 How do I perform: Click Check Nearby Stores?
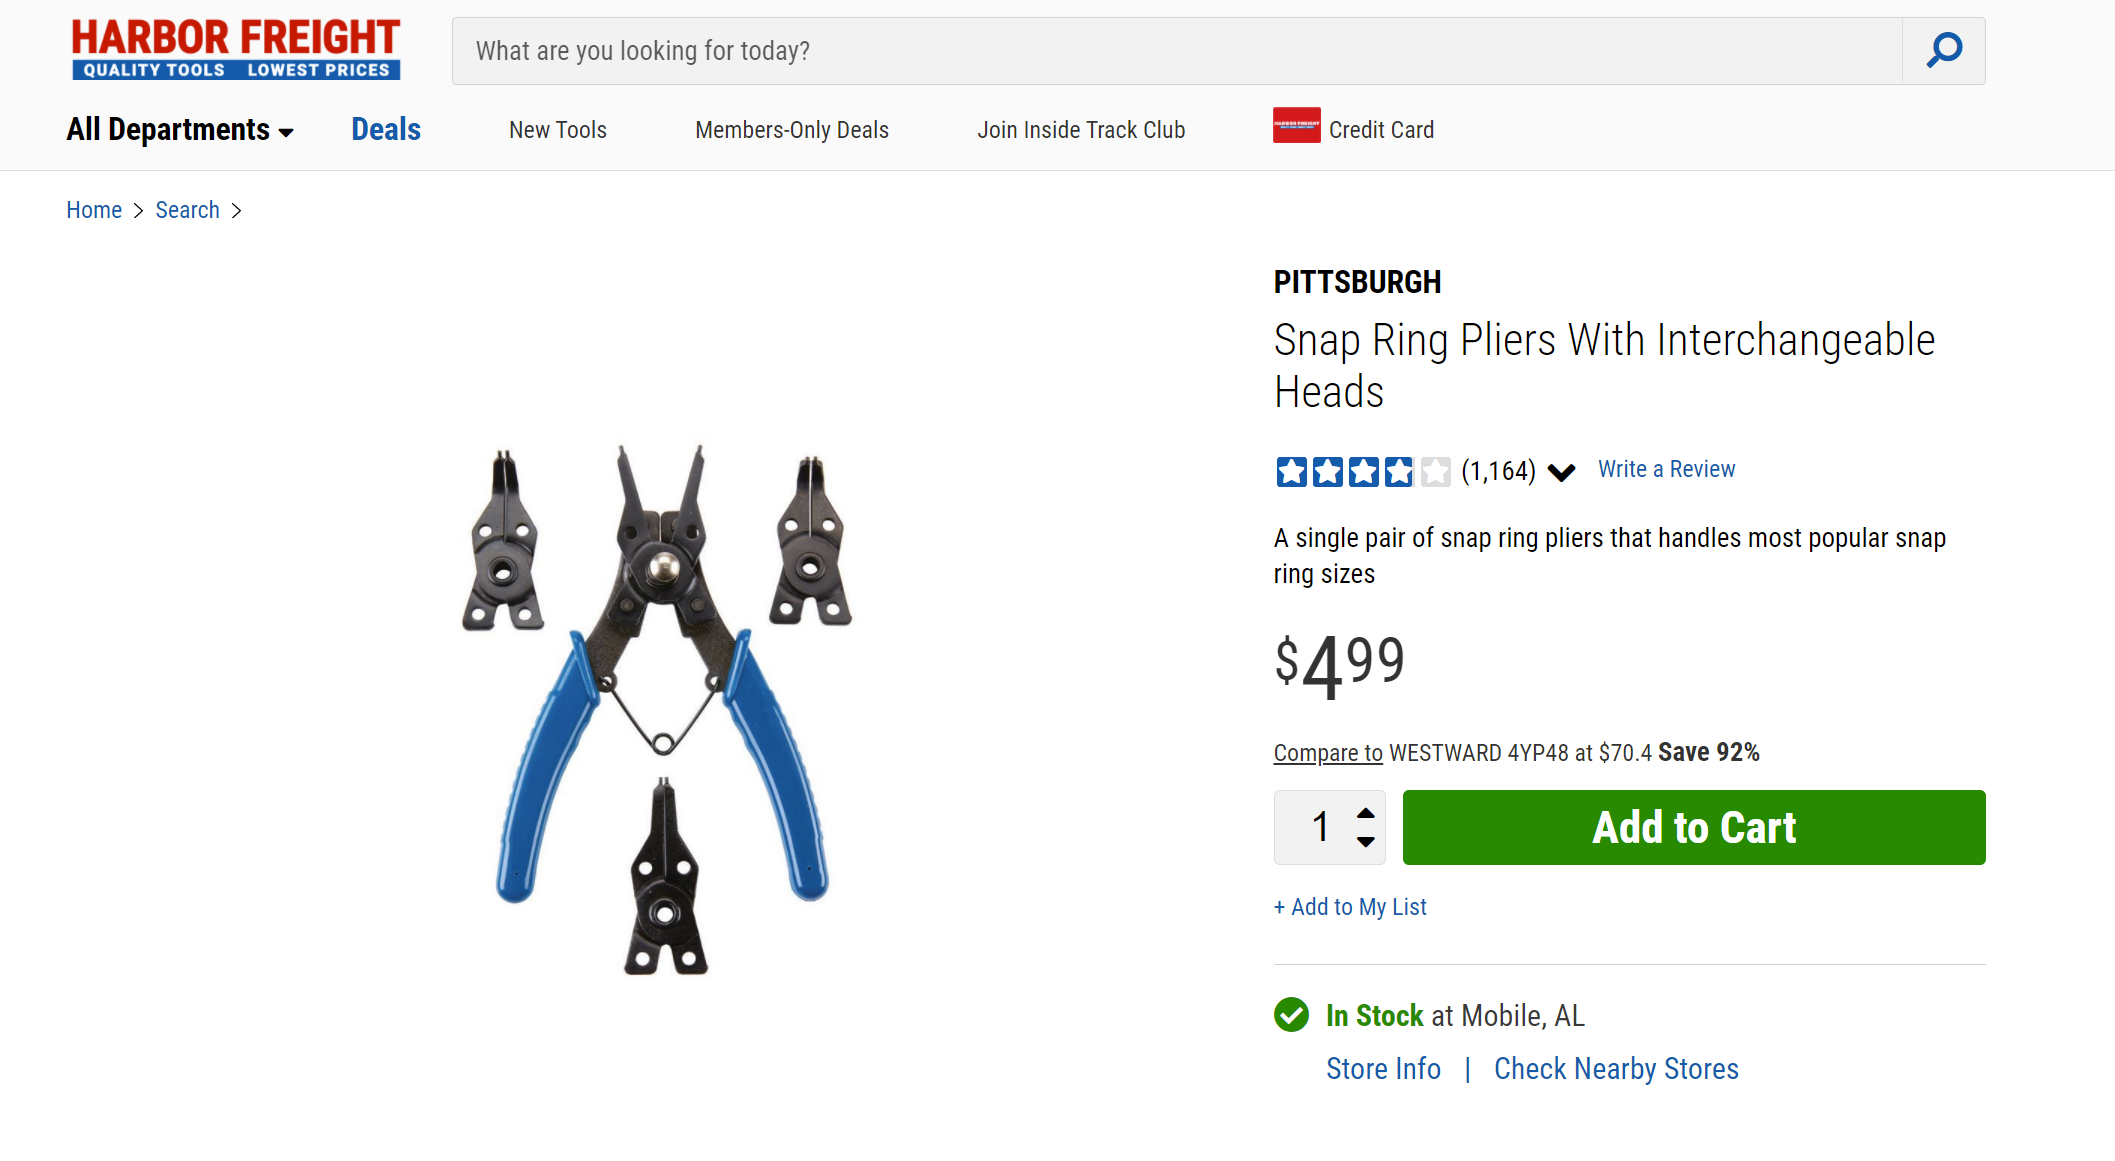(1616, 1069)
